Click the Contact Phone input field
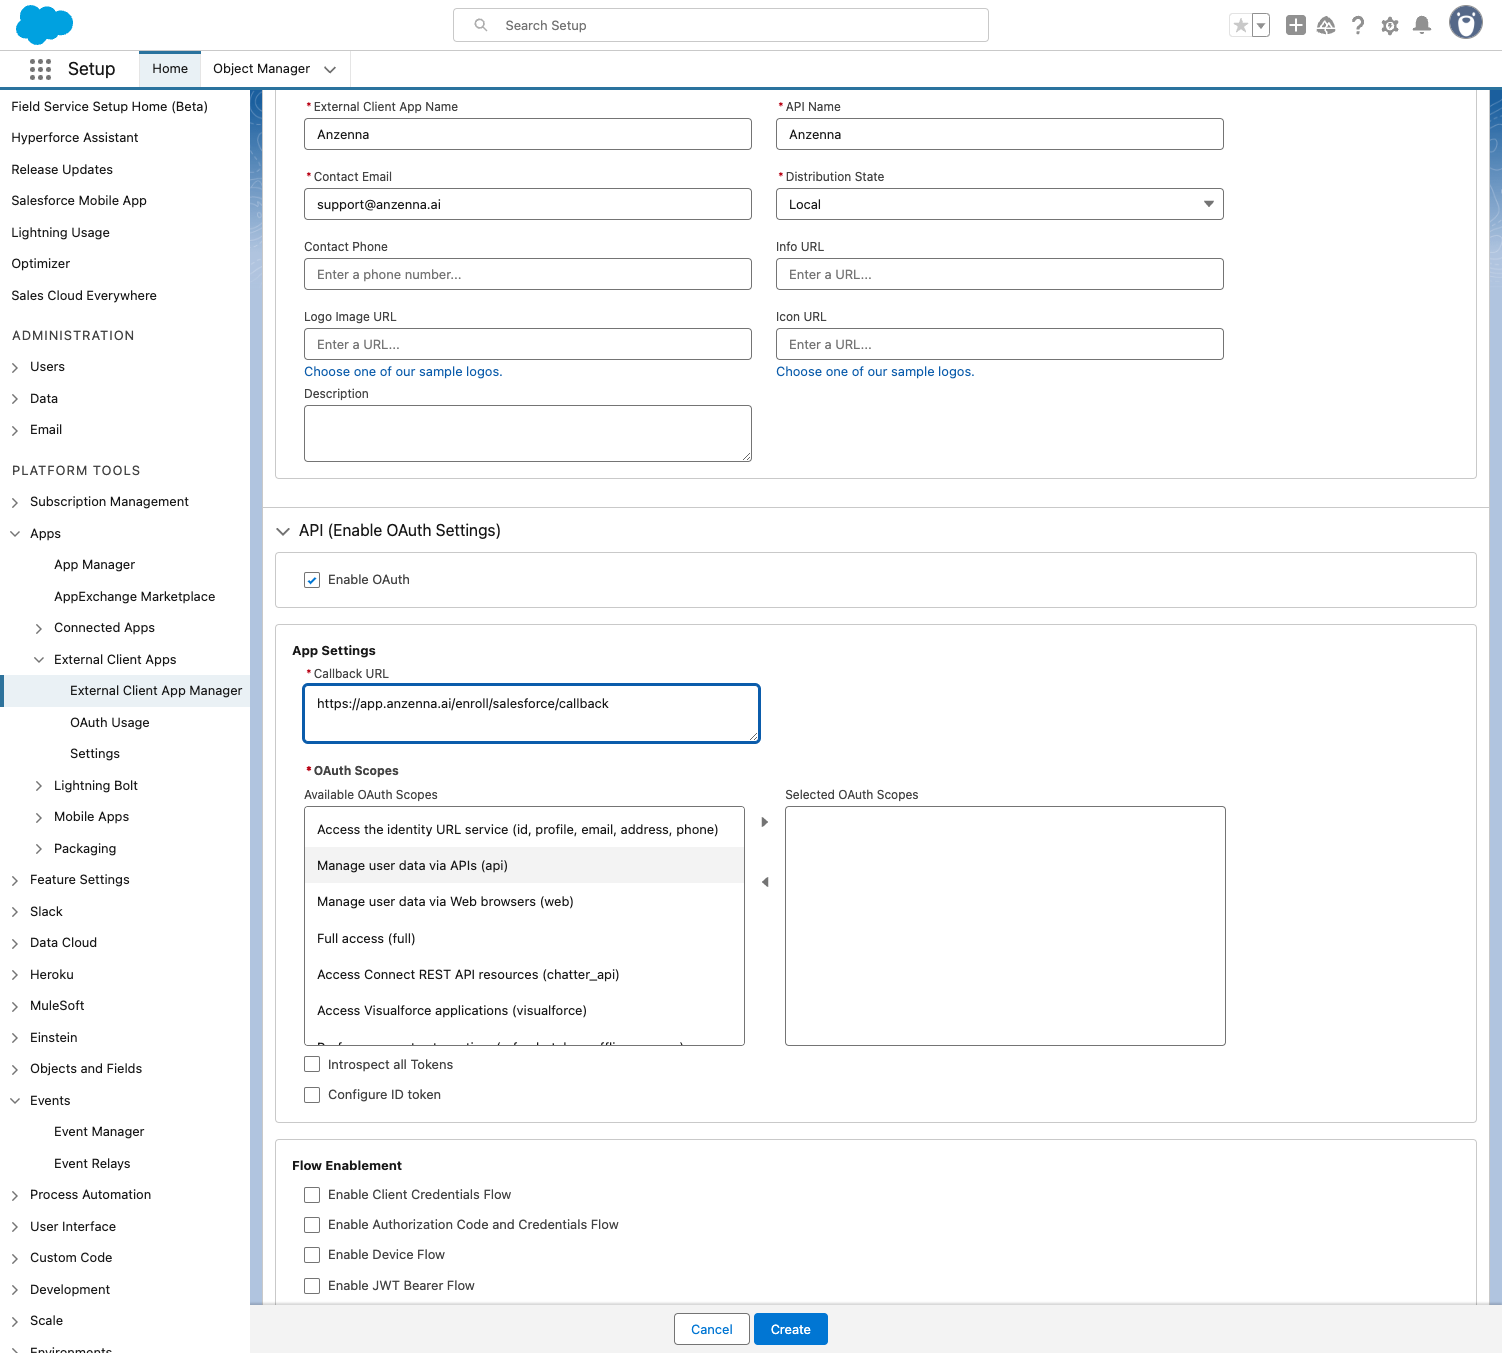 tap(527, 274)
